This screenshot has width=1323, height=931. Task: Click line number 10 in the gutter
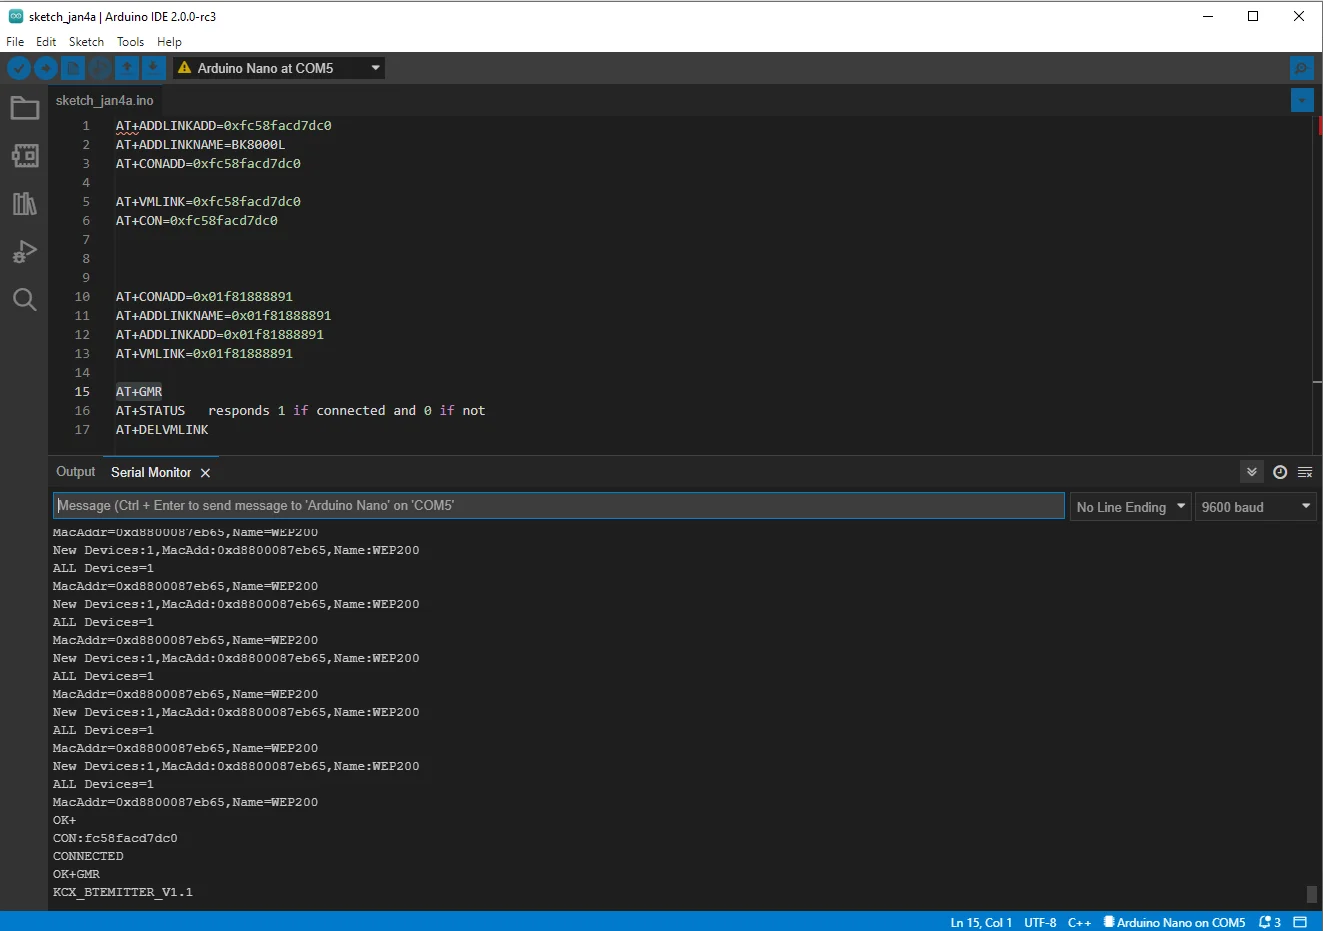(82, 297)
